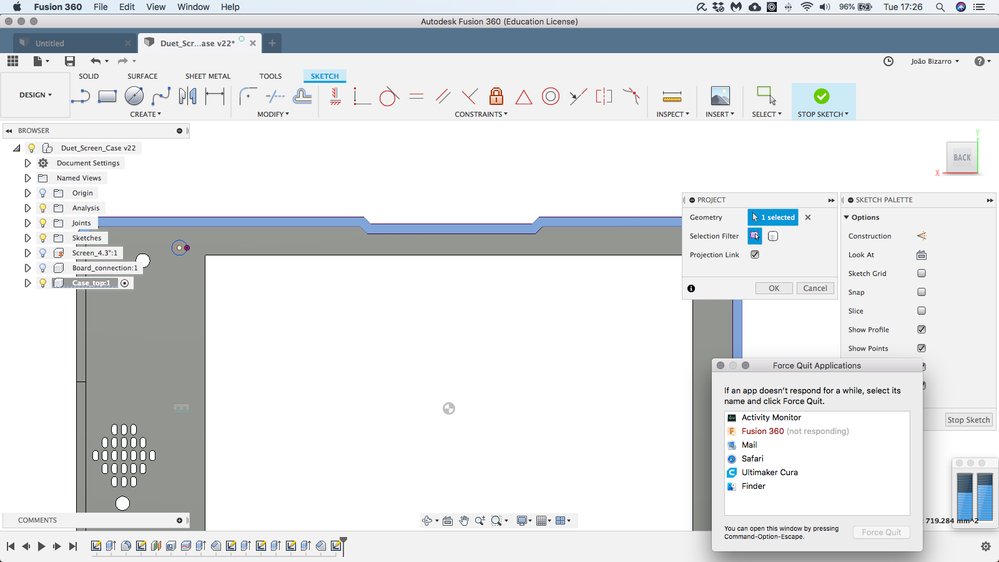999x562 pixels.
Task: Click the Wi-Fi icon in menu bar
Action: 807,7
